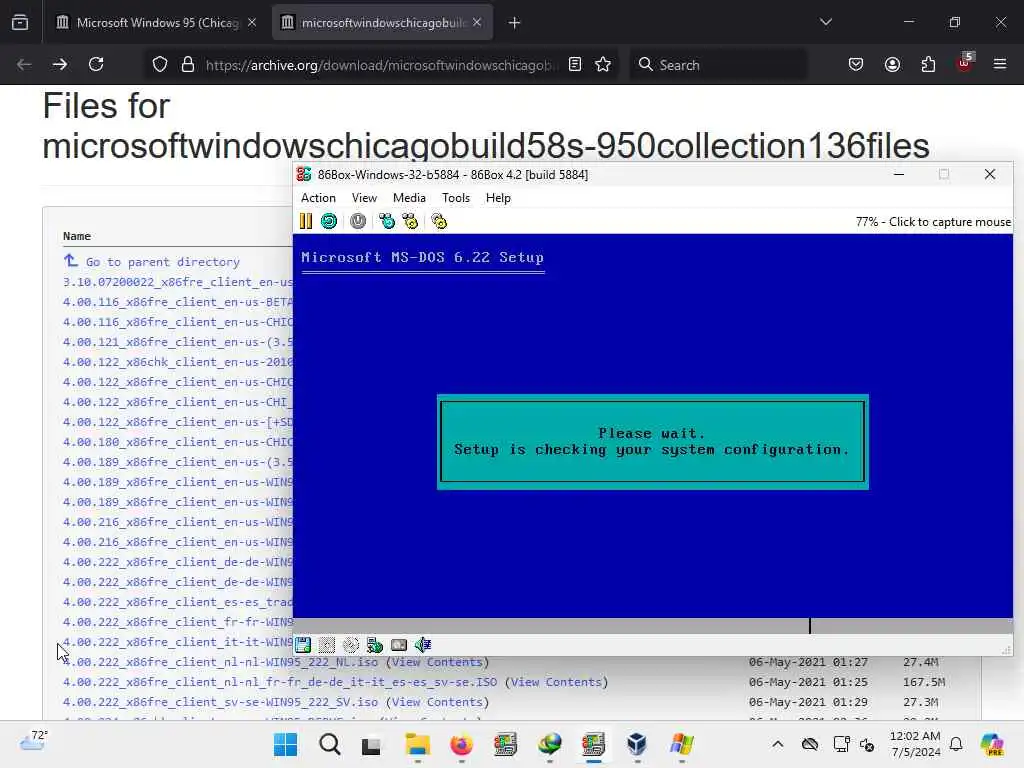The height and width of the screenshot is (768, 1024).
Task: Click the browser Search field
Action: click(718, 65)
